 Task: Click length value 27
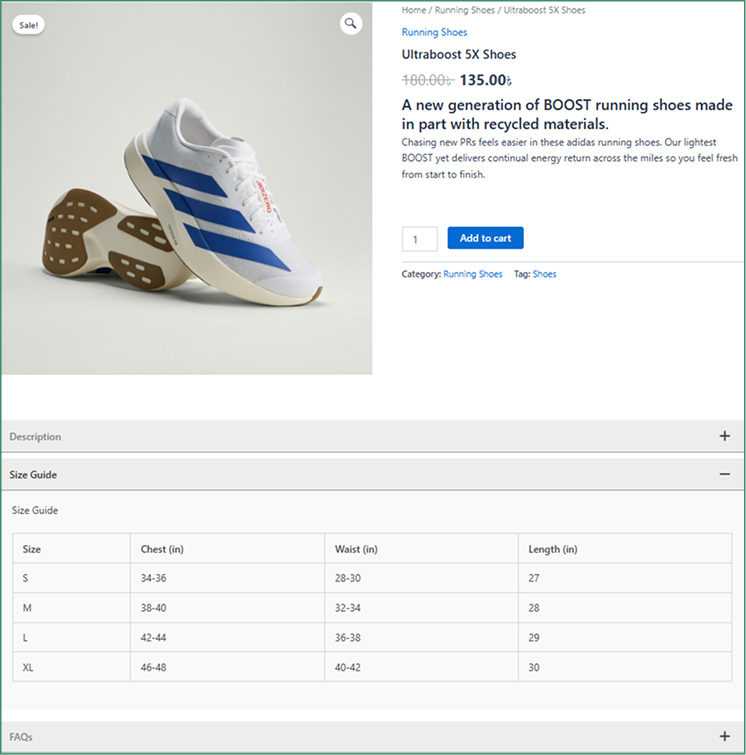coord(534,578)
